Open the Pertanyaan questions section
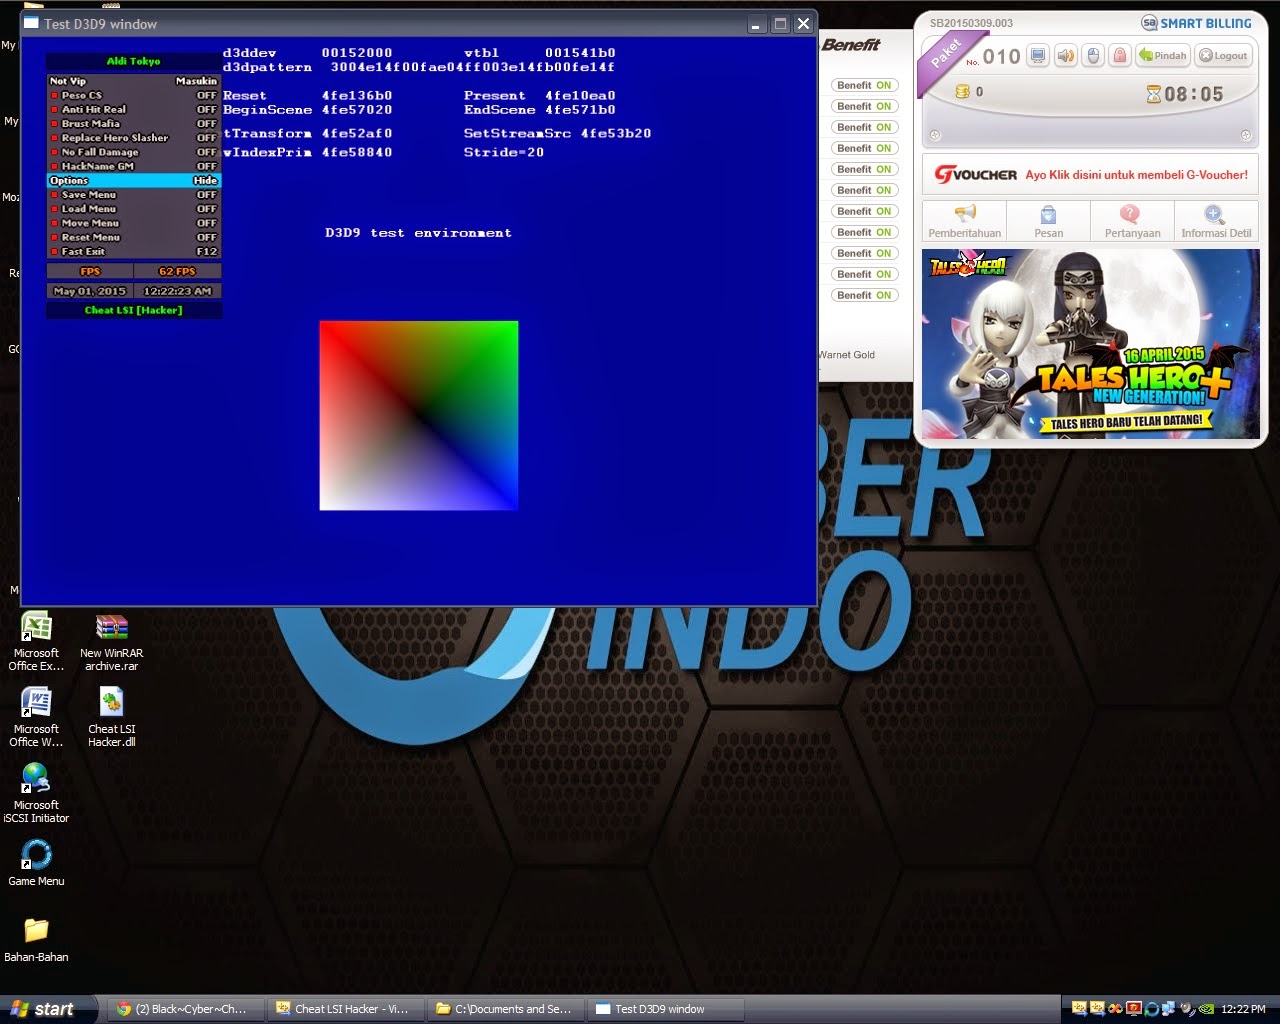1280x1024 pixels. point(1132,221)
